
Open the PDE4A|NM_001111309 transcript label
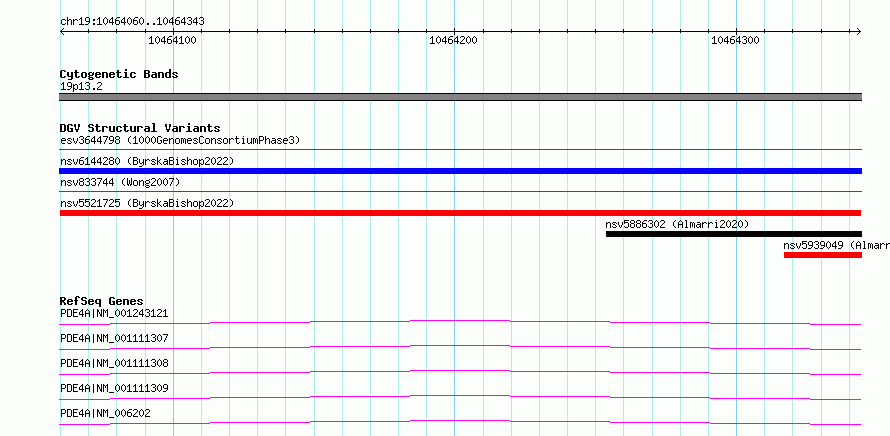(114, 388)
